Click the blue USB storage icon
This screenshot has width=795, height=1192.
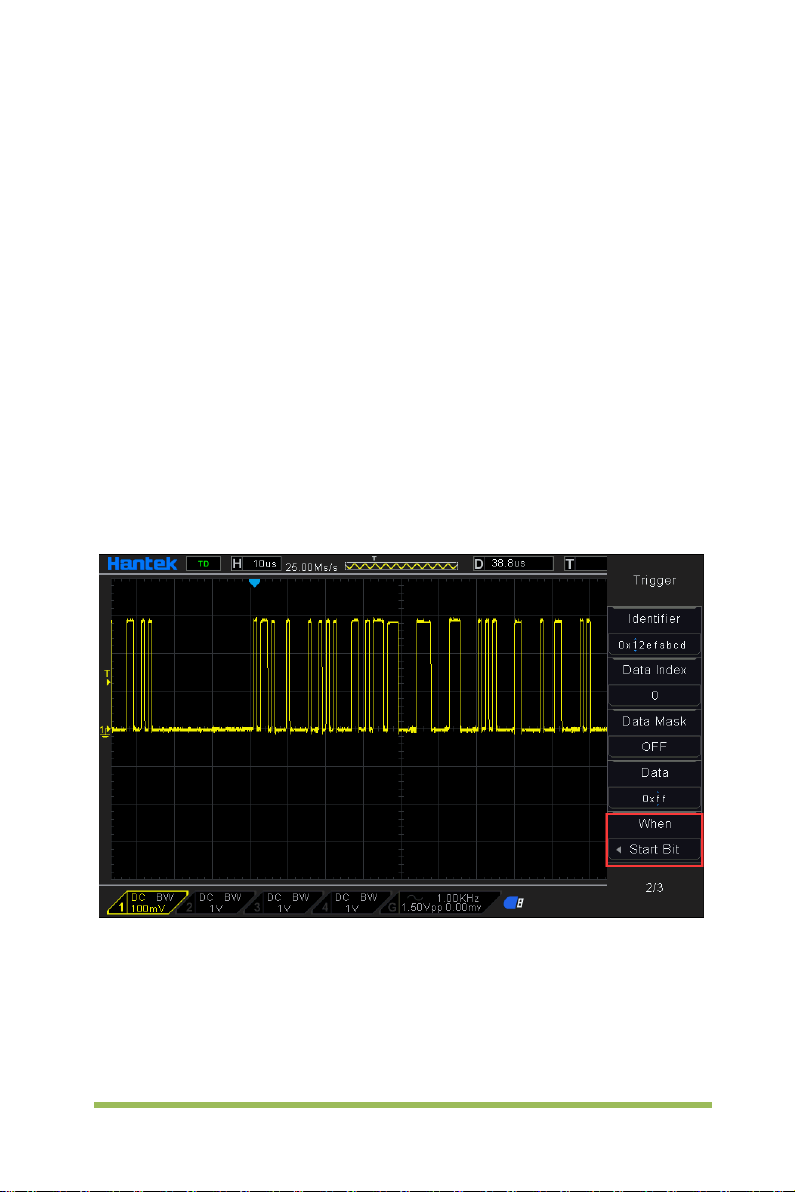[x=514, y=903]
